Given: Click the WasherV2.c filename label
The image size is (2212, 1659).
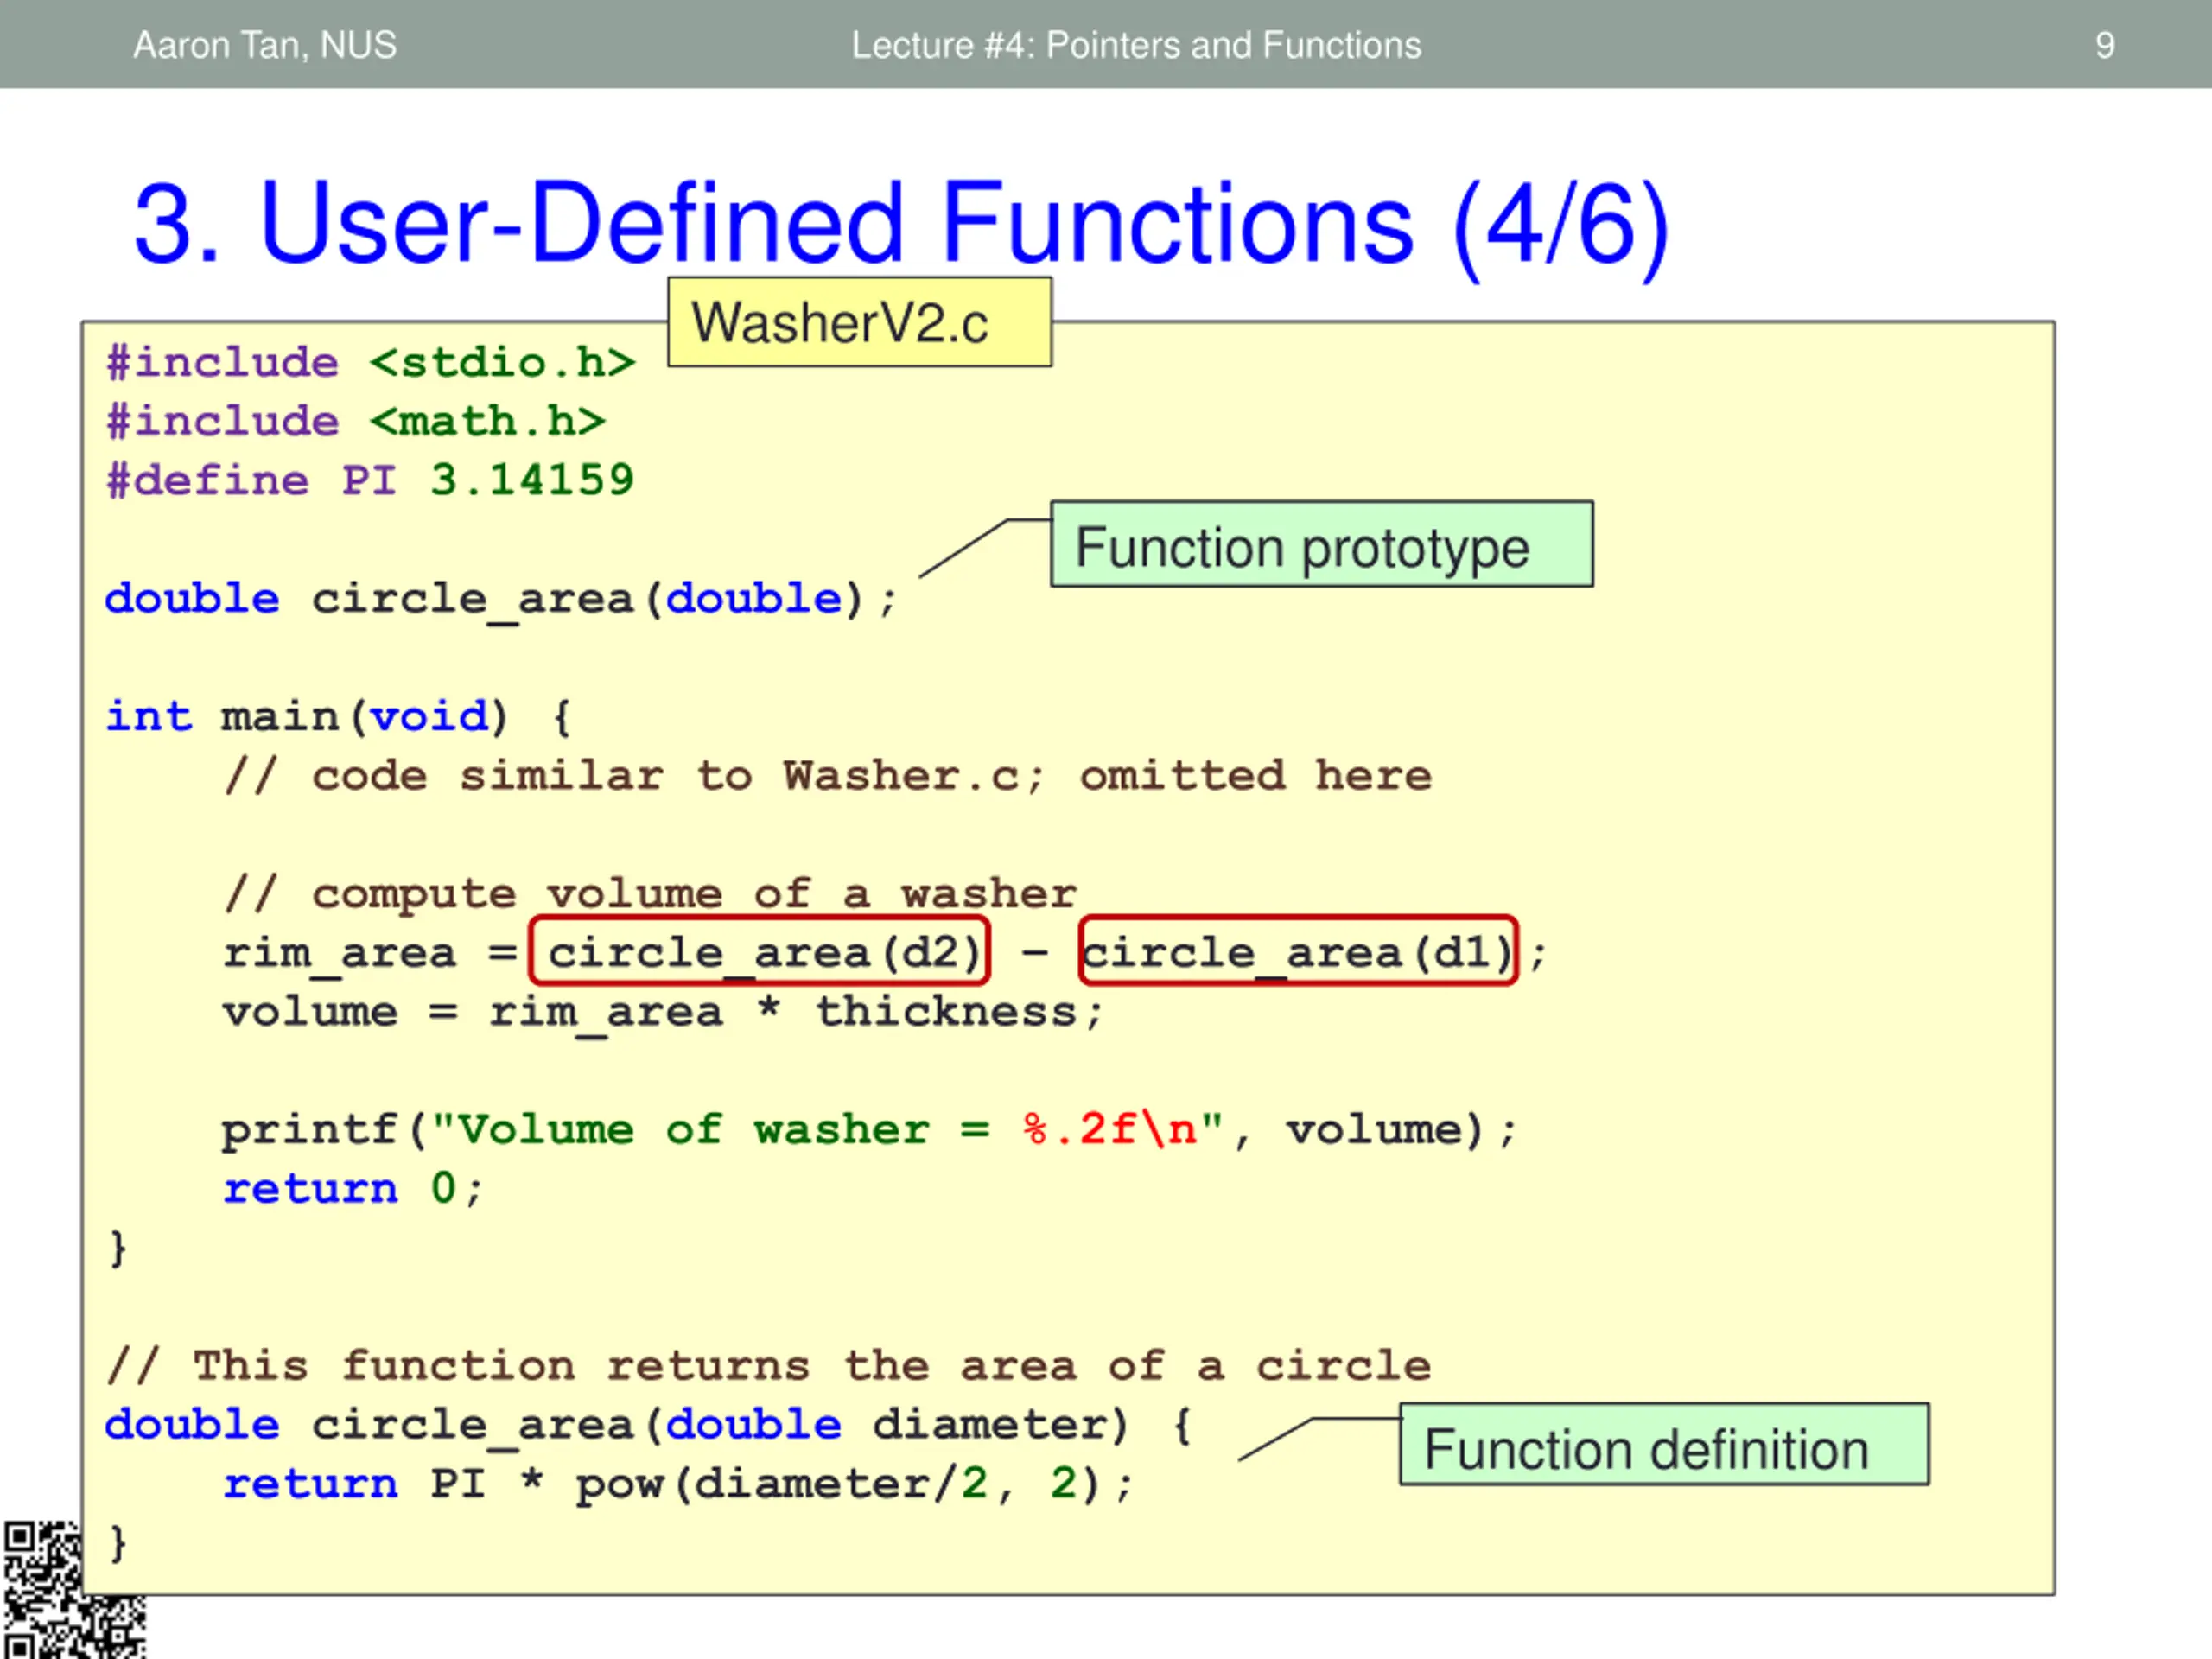Looking at the screenshot, I should [858, 323].
